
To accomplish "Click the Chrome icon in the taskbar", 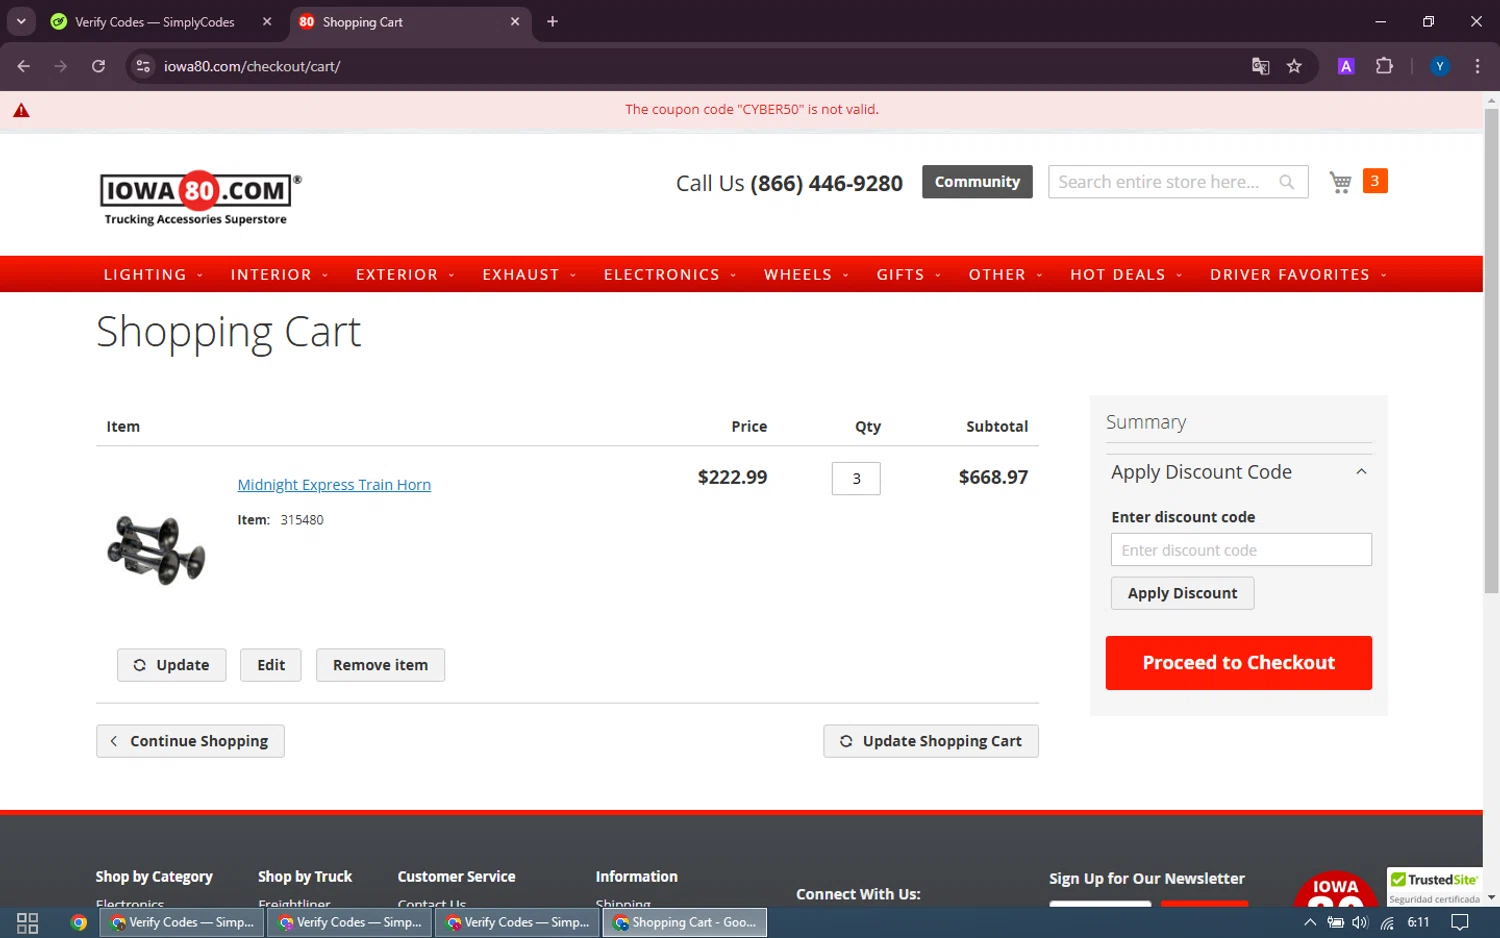I will coord(78,922).
